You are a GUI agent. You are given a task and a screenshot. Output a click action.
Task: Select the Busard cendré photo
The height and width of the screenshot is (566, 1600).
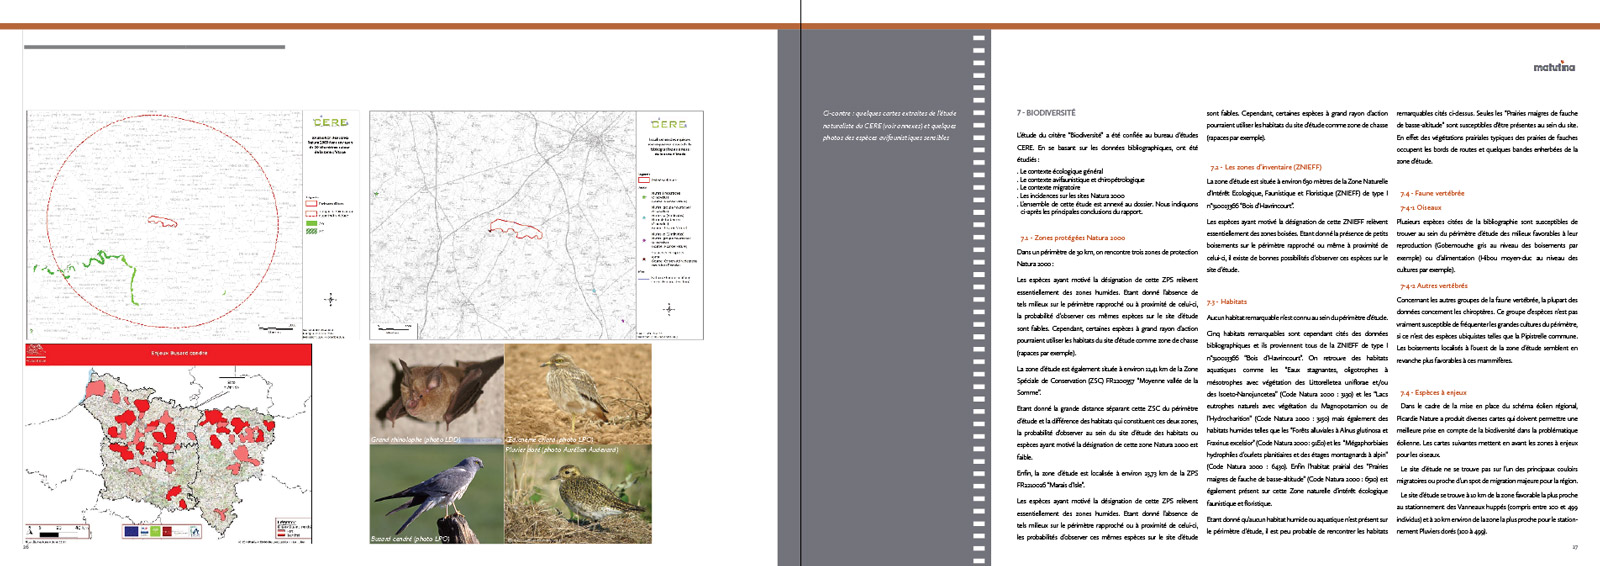pyautogui.click(x=437, y=494)
